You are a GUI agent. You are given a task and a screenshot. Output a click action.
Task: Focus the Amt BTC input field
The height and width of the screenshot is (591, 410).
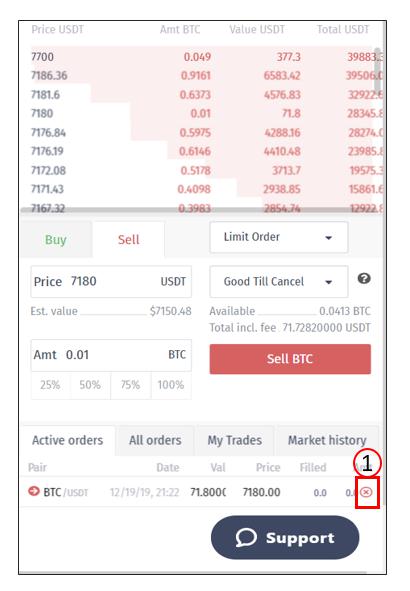tap(111, 355)
